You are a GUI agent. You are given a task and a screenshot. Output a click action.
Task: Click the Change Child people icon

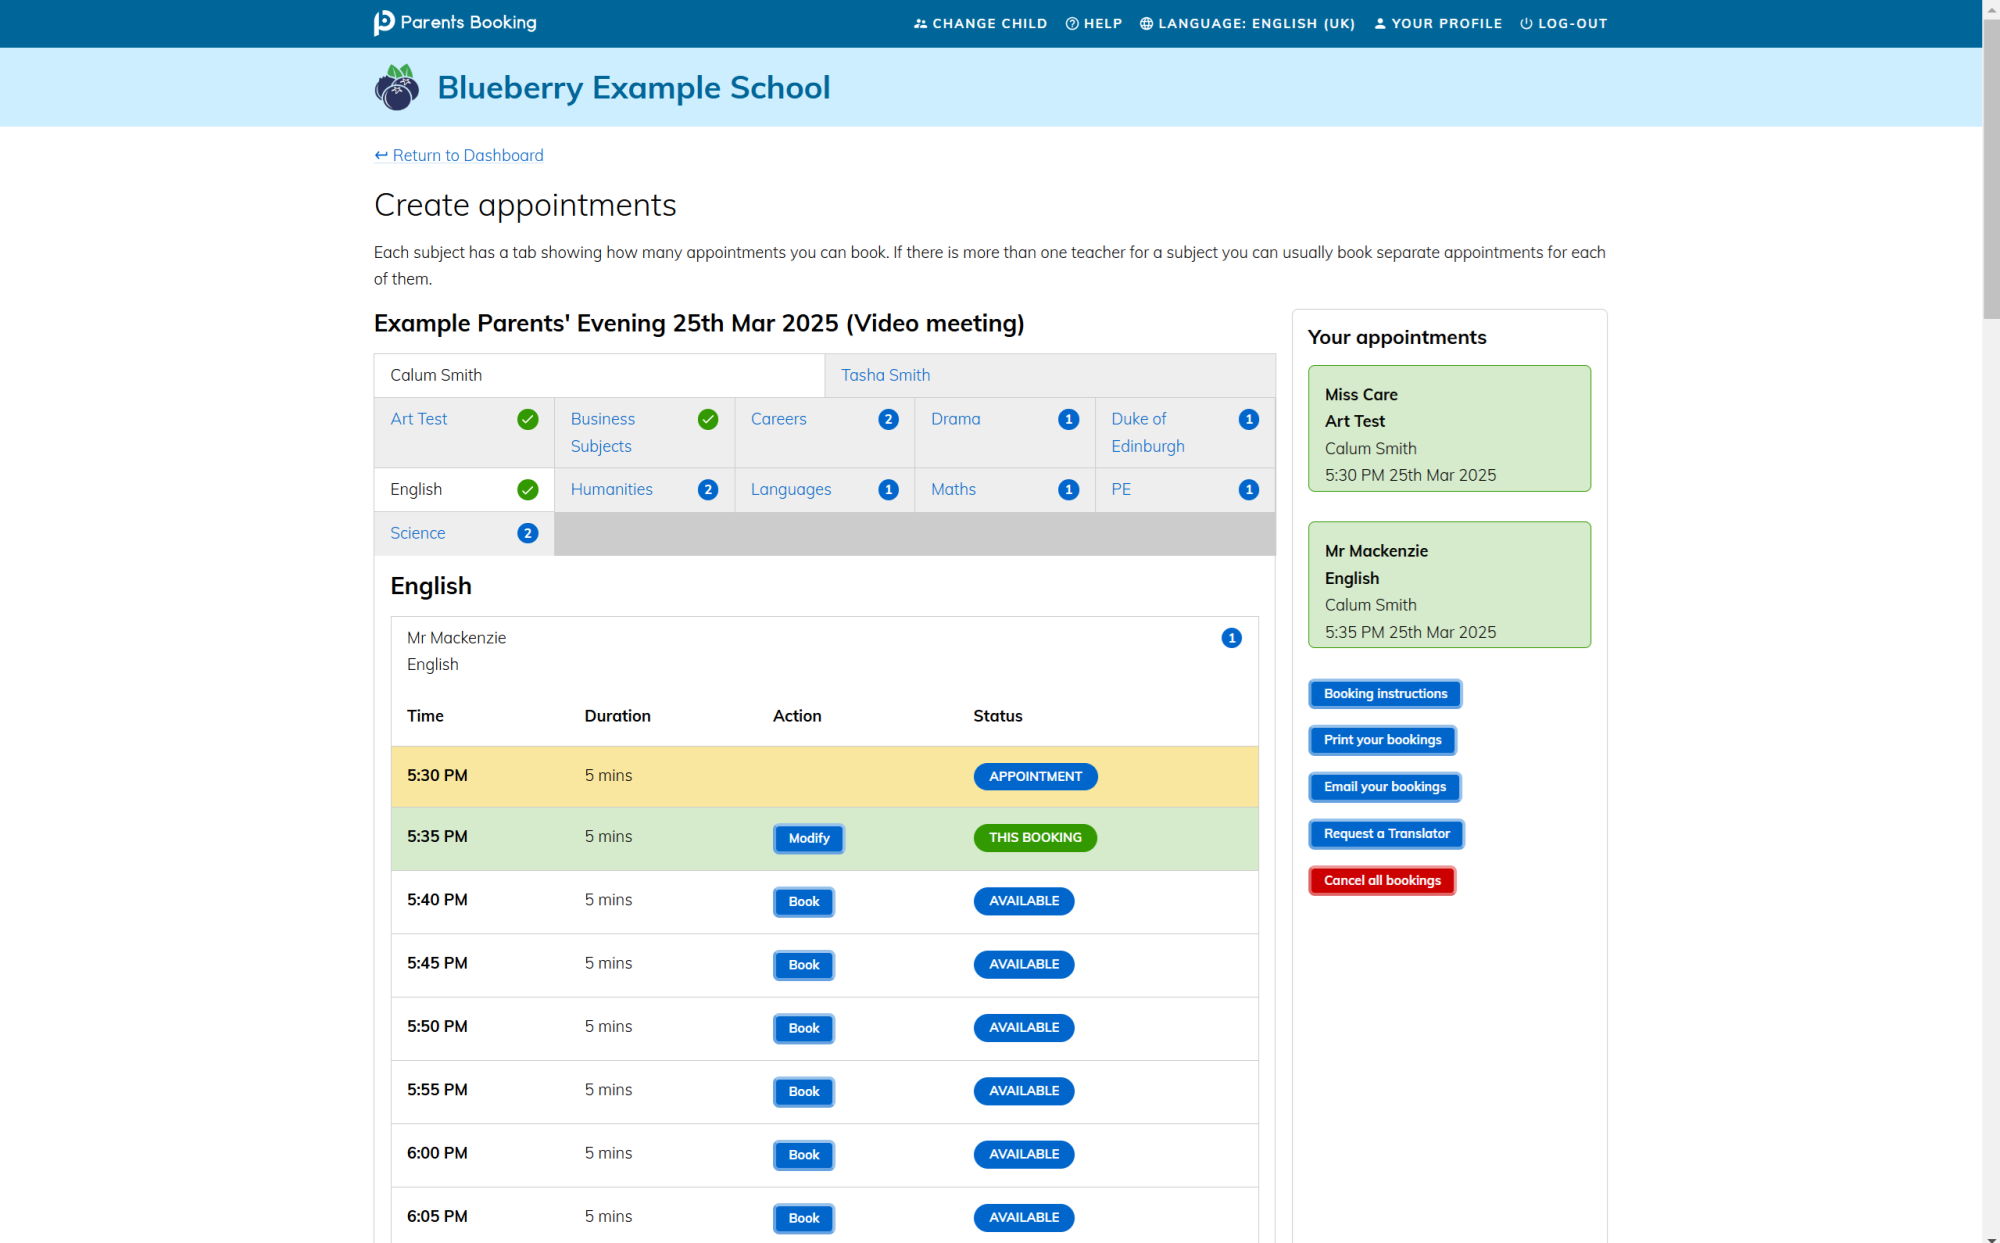pos(920,24)
